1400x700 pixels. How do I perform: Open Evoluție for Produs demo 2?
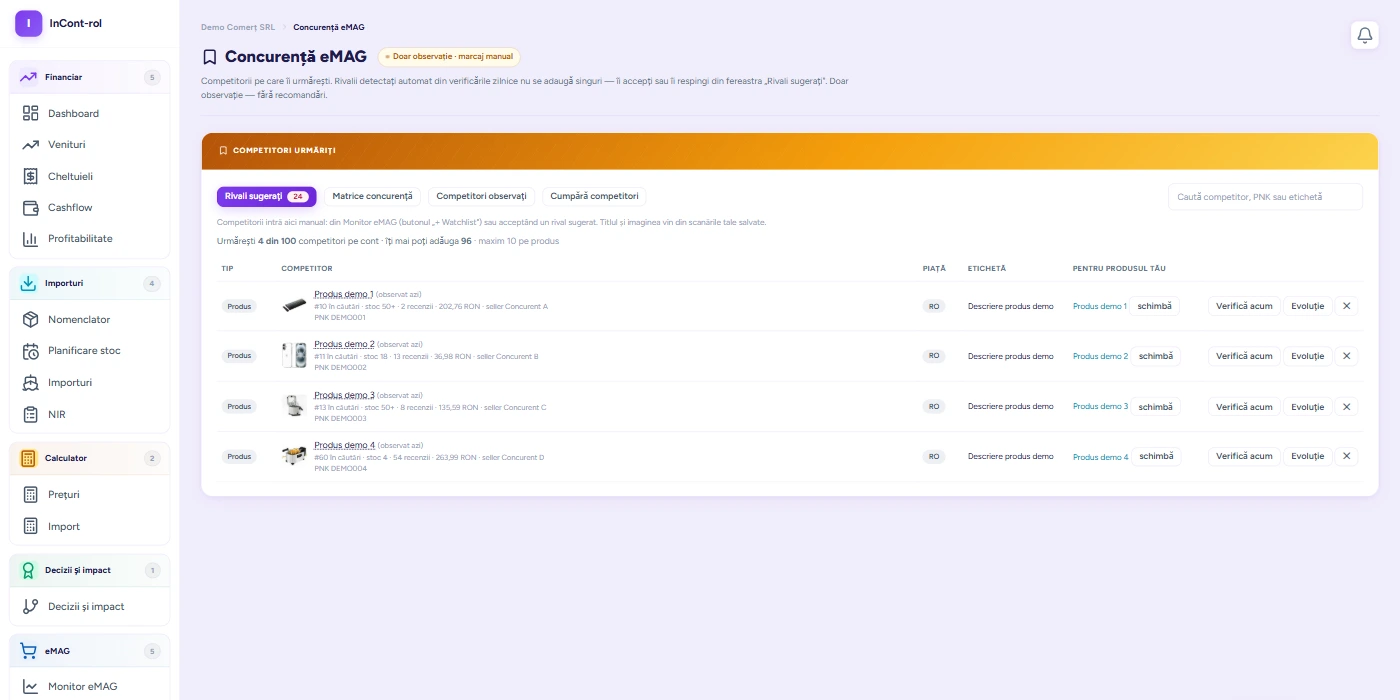[x=1307, y=356]
